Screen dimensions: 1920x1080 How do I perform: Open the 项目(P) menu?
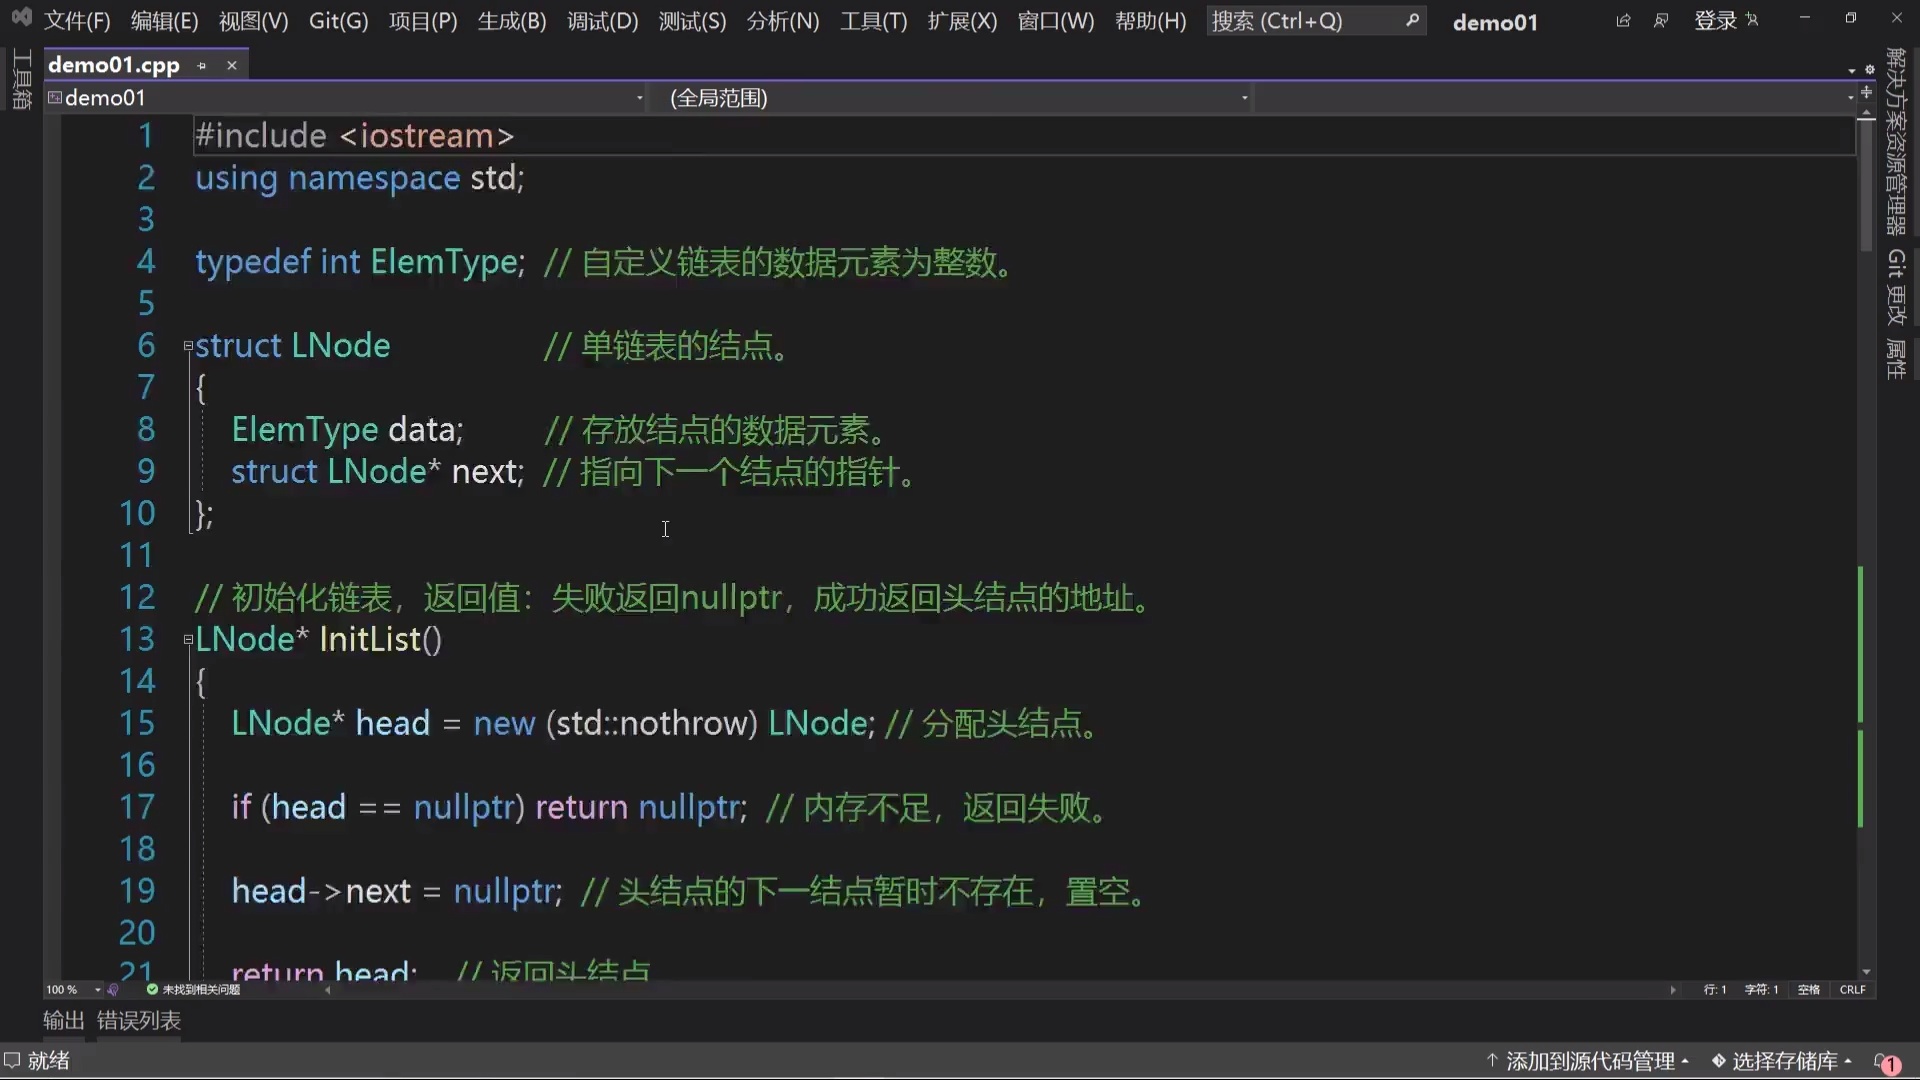pyautogui.click(x=423, y=21)
